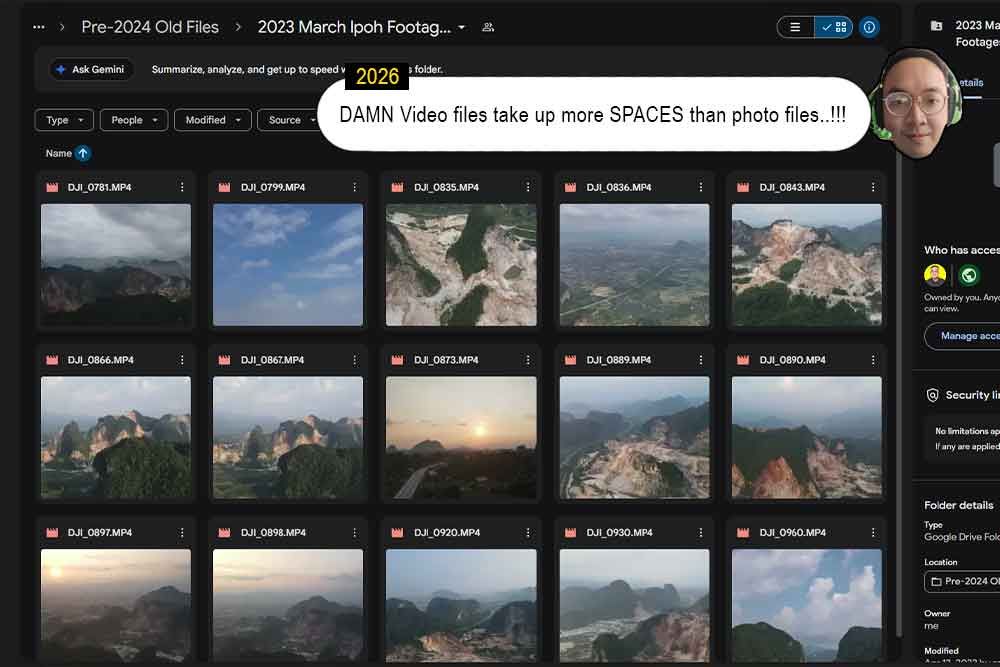
Task: Select the Details tab in side panel
Action: pos(971,83)
